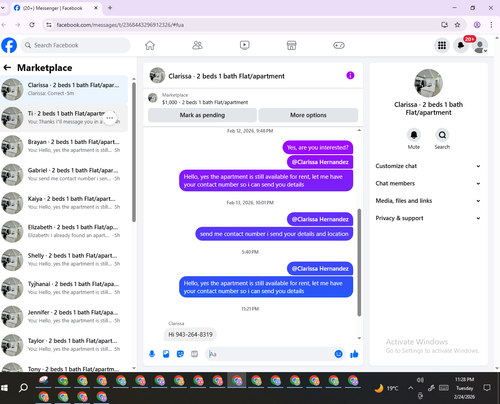Open Gaming controller icon in top navigation

point(339,45)
